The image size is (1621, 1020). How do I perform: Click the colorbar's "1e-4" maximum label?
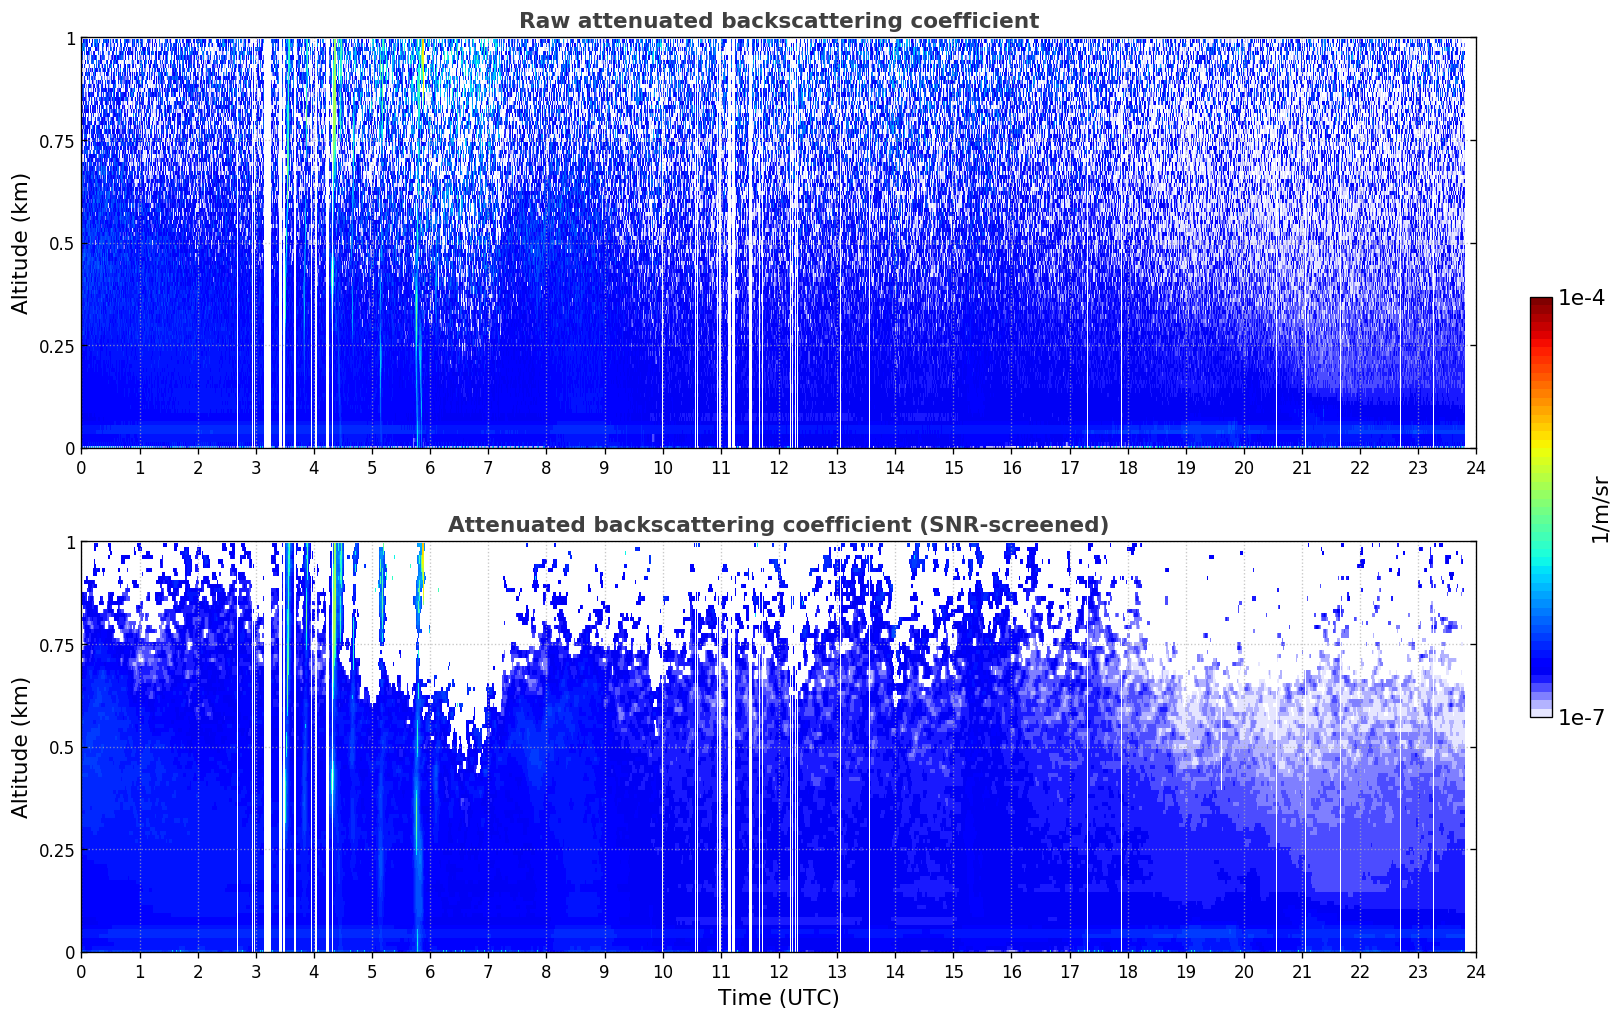click(x=1580, y=298)
